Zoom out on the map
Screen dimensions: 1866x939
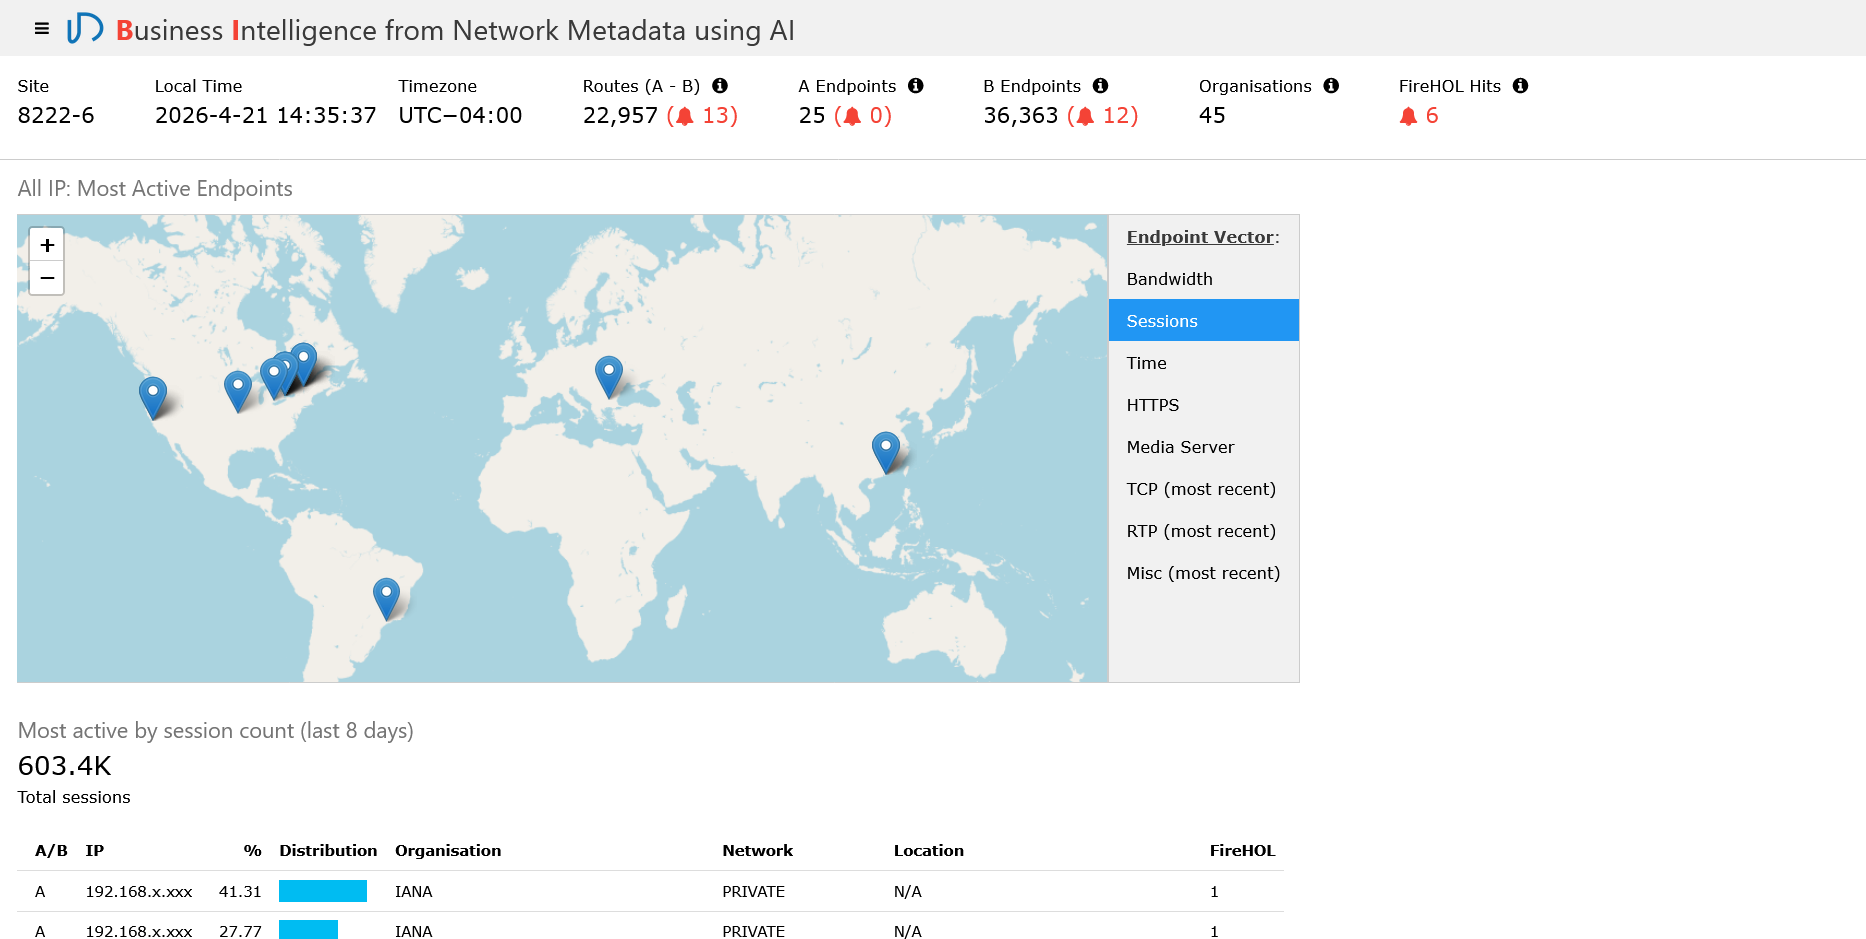(47, 278)
